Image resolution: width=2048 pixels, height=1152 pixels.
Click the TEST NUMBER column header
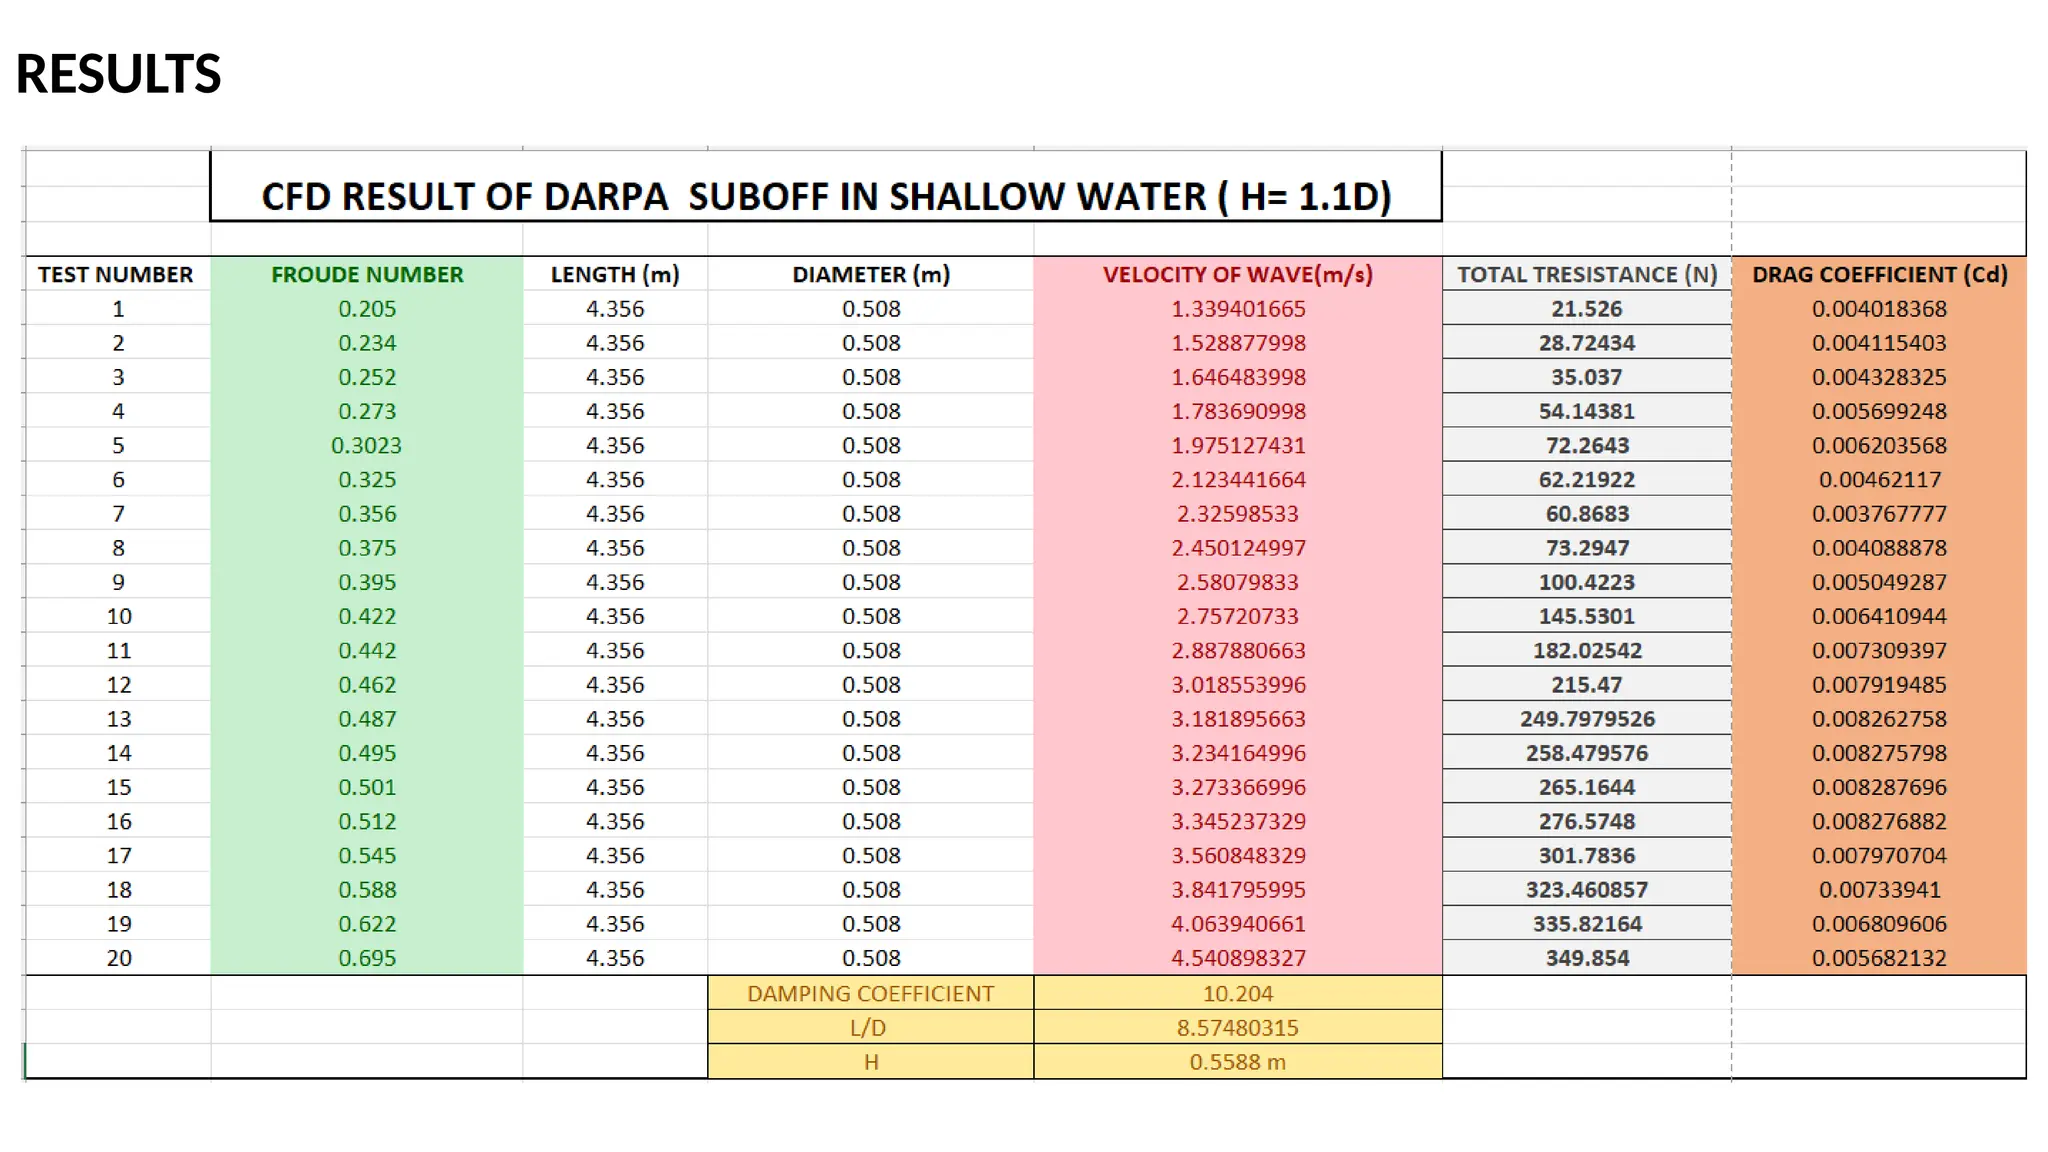click(116, 274)
